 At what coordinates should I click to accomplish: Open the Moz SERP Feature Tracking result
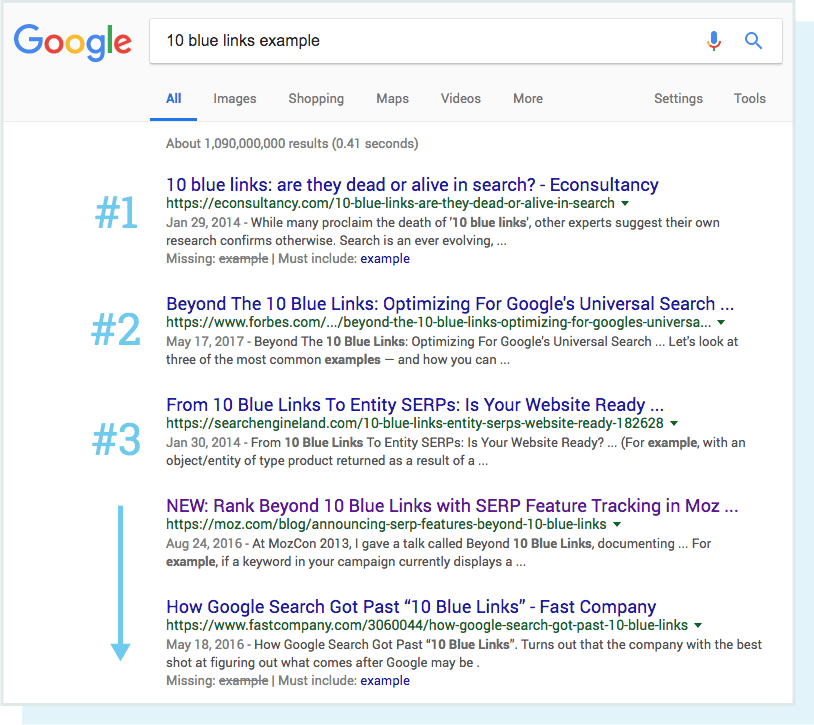pyautogui.click(x=449, y=505)
